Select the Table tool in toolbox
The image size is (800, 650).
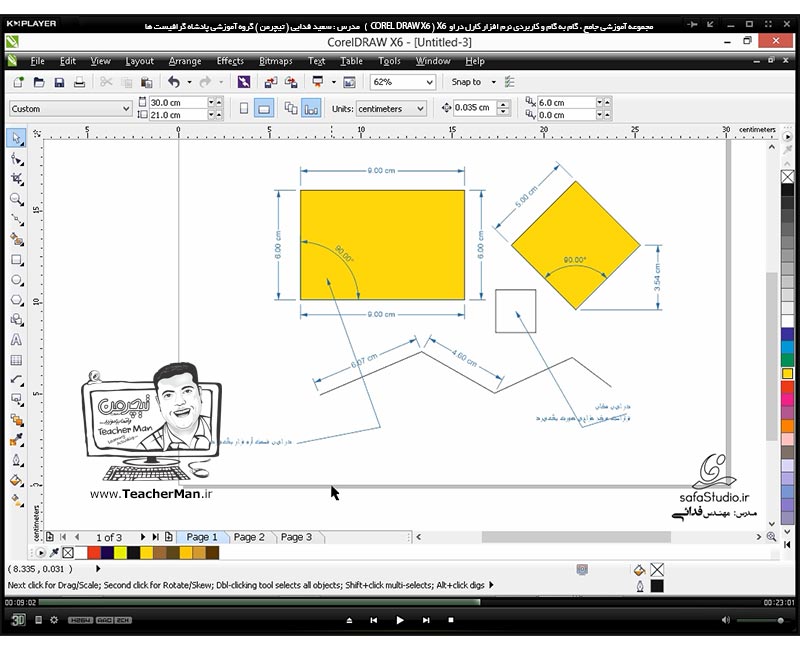[16, 360]
